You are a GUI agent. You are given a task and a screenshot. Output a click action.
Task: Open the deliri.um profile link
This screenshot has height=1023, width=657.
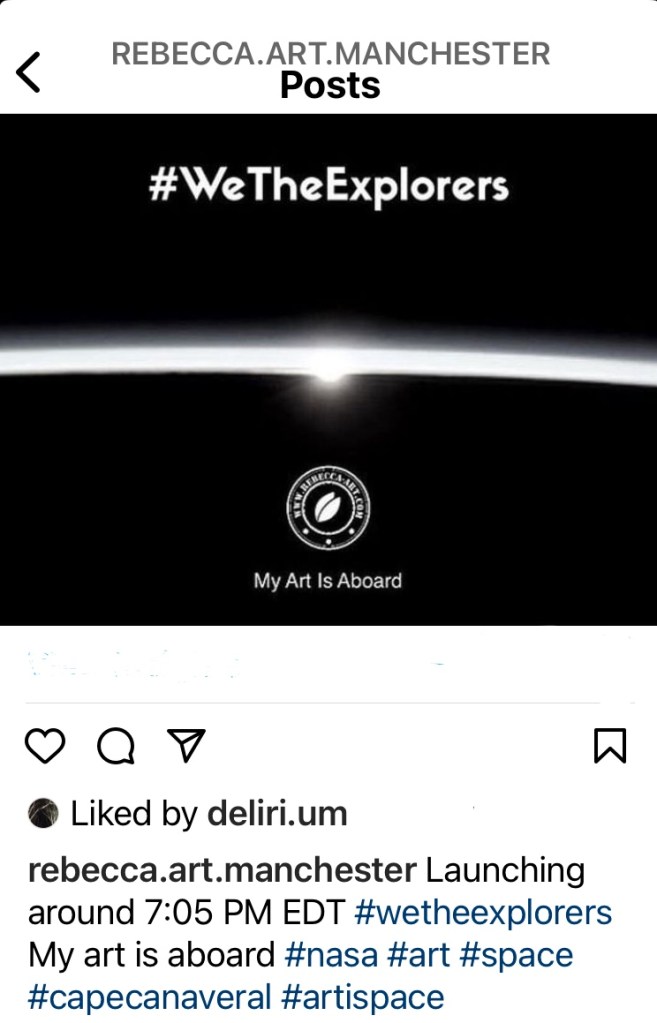(277, 814)
